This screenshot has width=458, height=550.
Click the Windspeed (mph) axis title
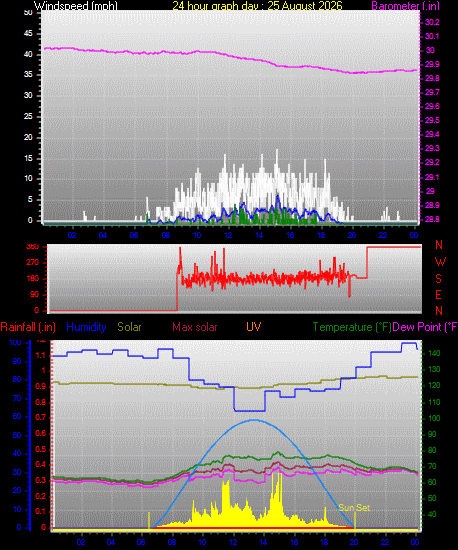(x=75, y=6)
